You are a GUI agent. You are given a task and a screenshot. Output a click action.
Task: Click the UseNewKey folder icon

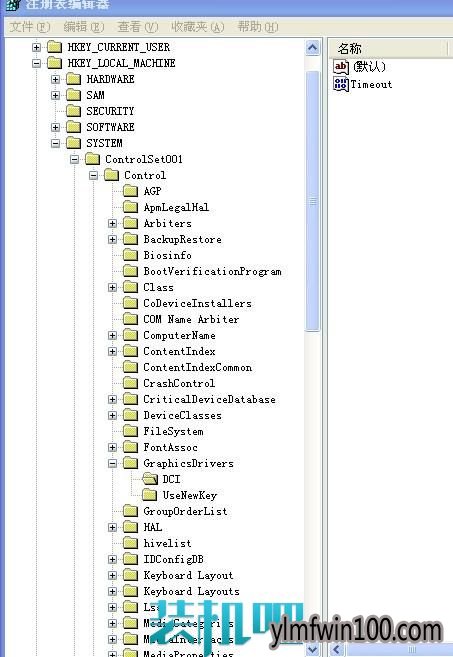pos(150,495)
